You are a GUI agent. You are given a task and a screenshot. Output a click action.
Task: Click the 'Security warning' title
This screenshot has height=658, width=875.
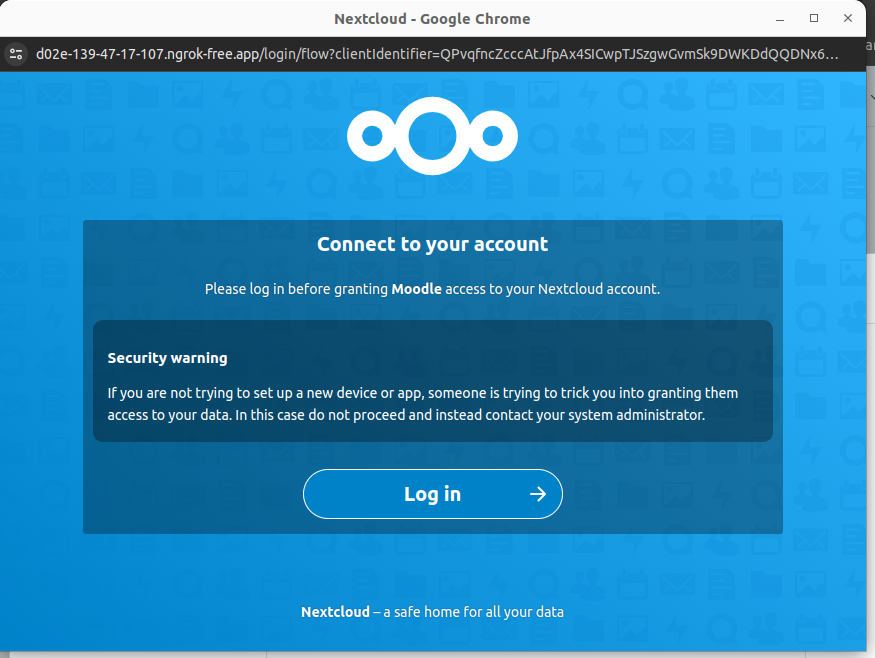[x=167, y=358]
